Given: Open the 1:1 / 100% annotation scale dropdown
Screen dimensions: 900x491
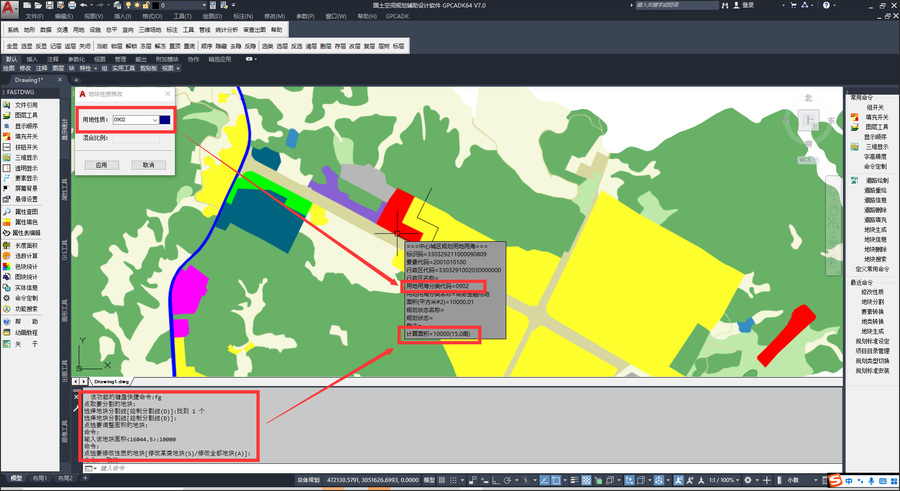Looking at the screenshot, I should click(x=724, y=480).
